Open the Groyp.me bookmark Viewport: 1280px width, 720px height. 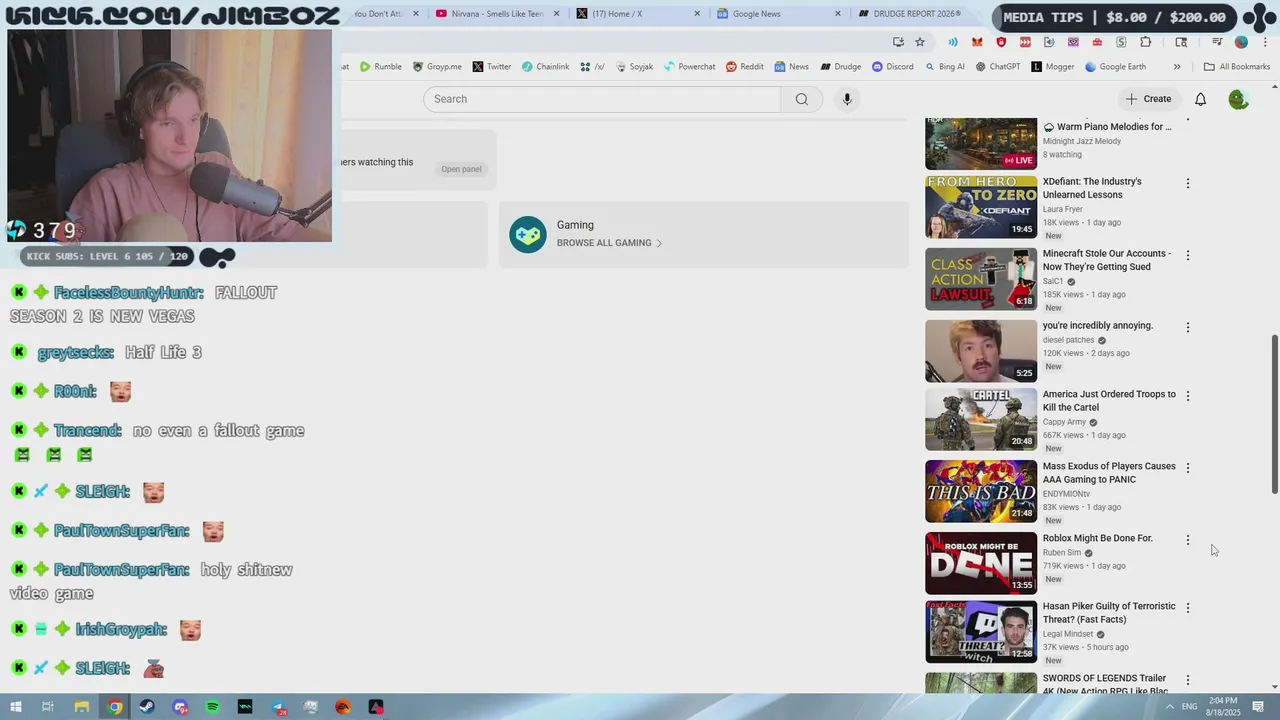437,67
